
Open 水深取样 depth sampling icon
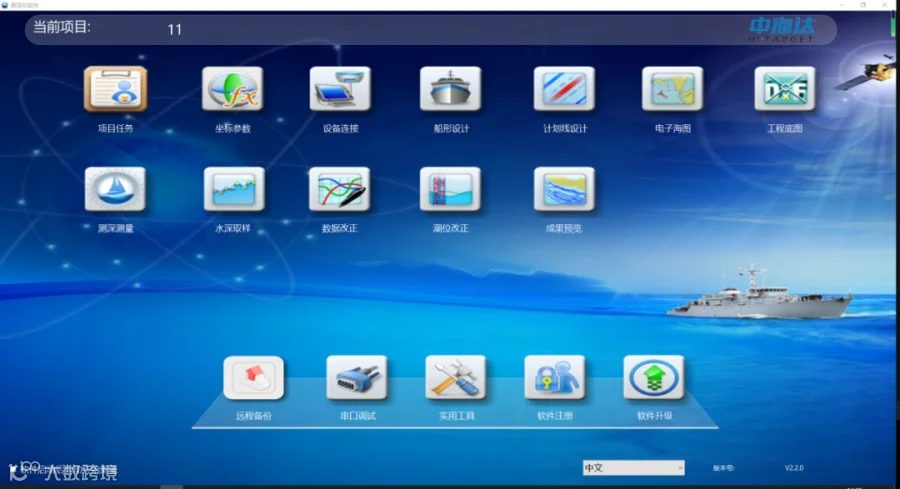click(x=234, y=189)
